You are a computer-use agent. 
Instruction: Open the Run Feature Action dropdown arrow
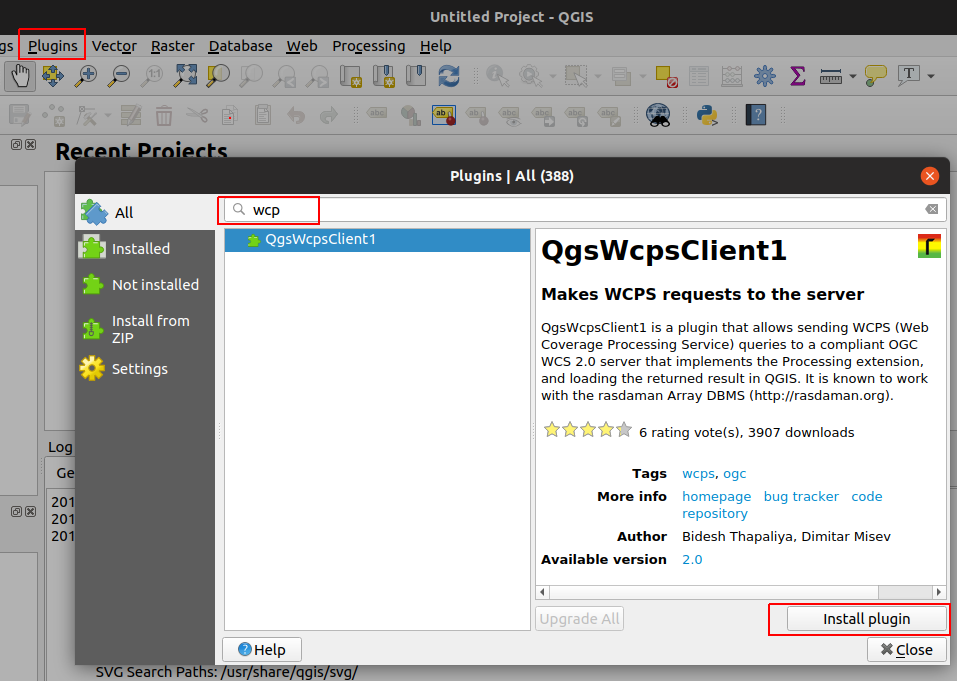pos(552,76)
